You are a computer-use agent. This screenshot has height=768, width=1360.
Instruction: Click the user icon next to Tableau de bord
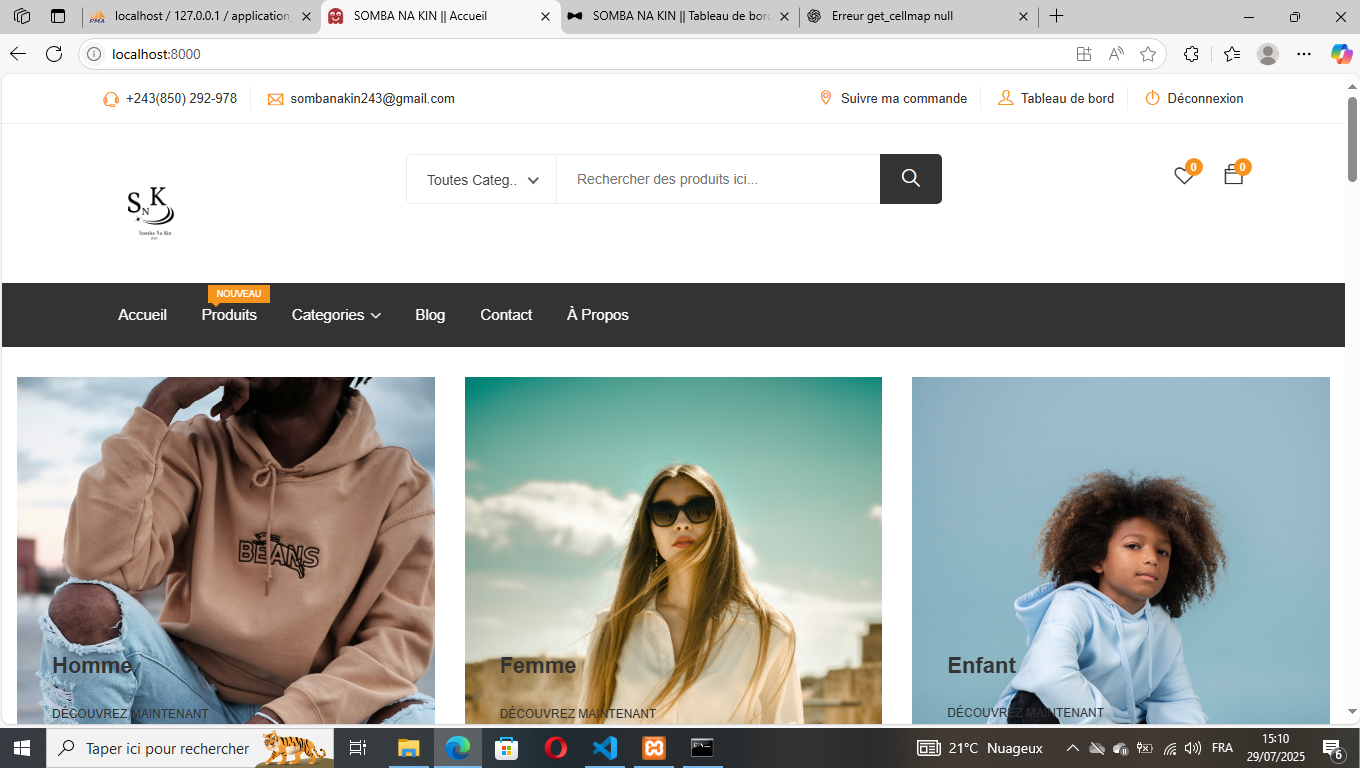(1003, 98)
